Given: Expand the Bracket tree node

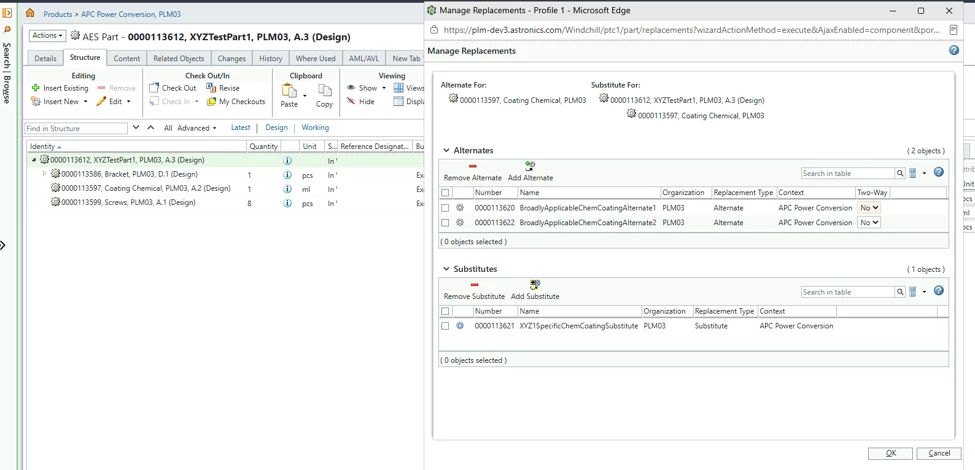Looking at the screenshot, I should pos(44,174).
